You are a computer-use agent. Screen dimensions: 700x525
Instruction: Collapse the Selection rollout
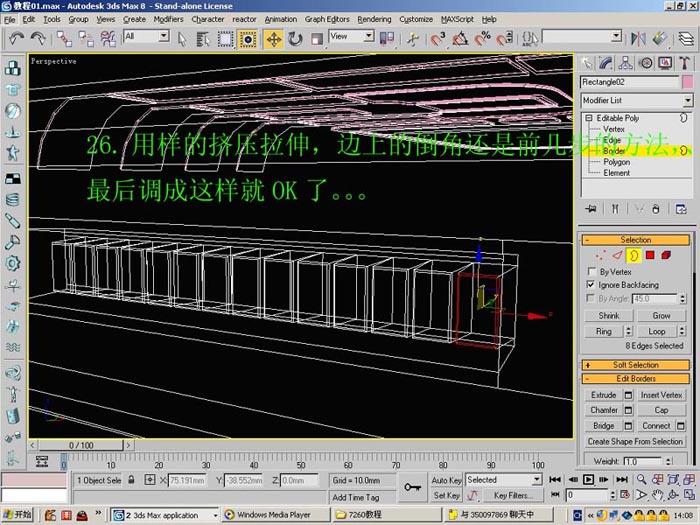click(635, 240)
